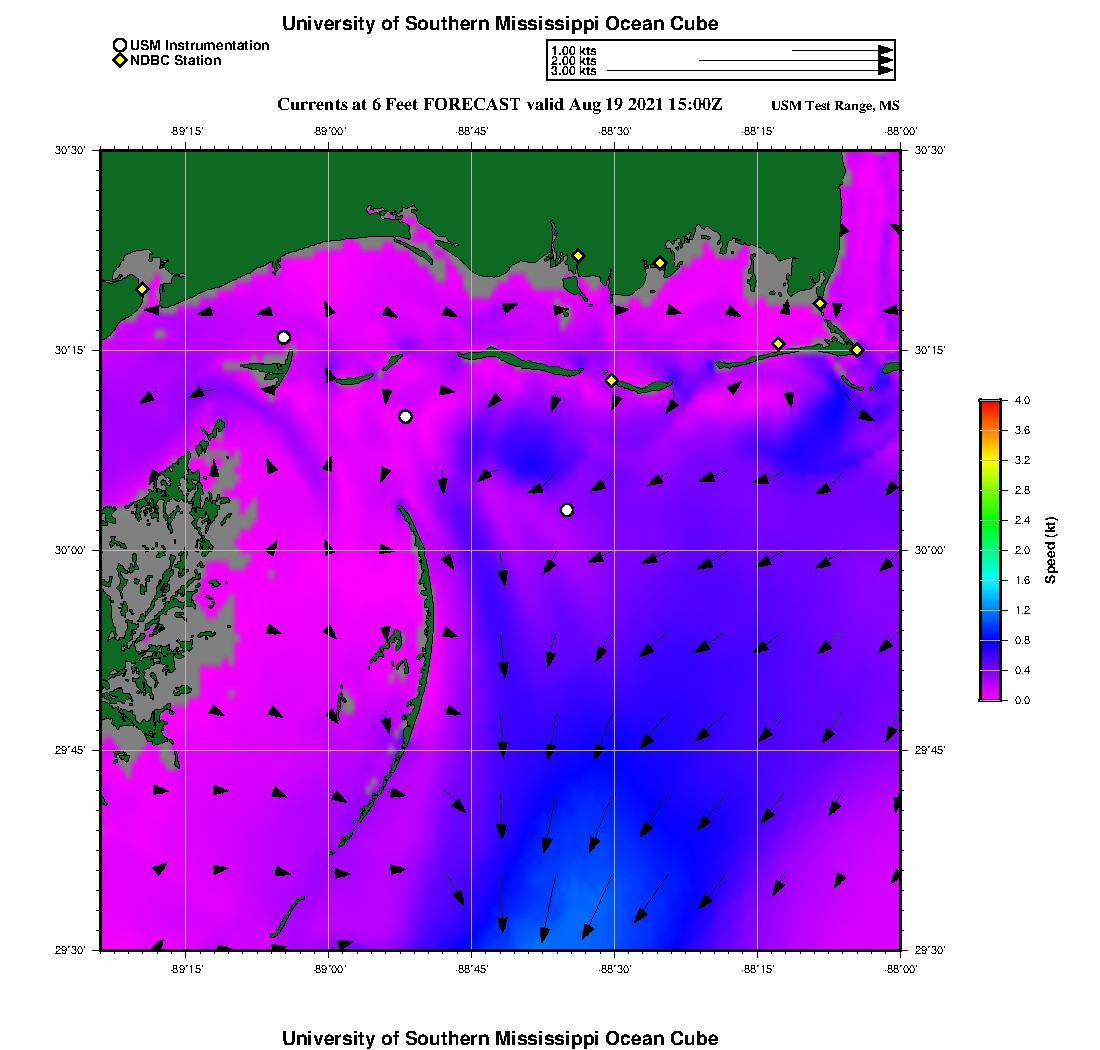The height and width of the screenshot is (1050, 1100).
Task: Click the NDBC diamond on the island near 88°30'
Action: tap(612, 380)
